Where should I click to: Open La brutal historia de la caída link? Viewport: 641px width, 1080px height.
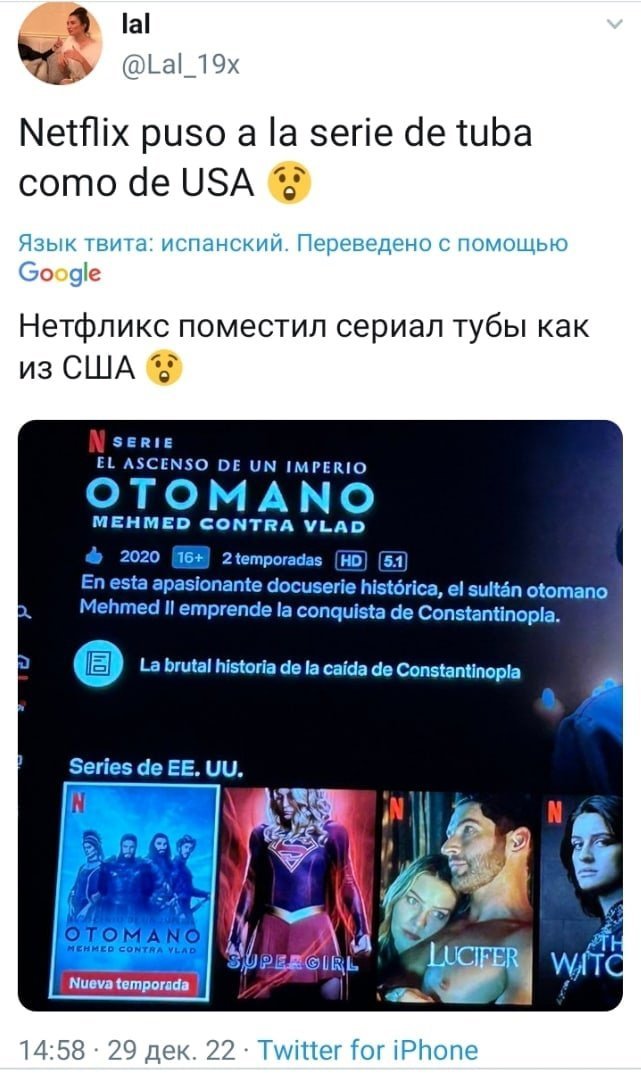pos(330,668)
